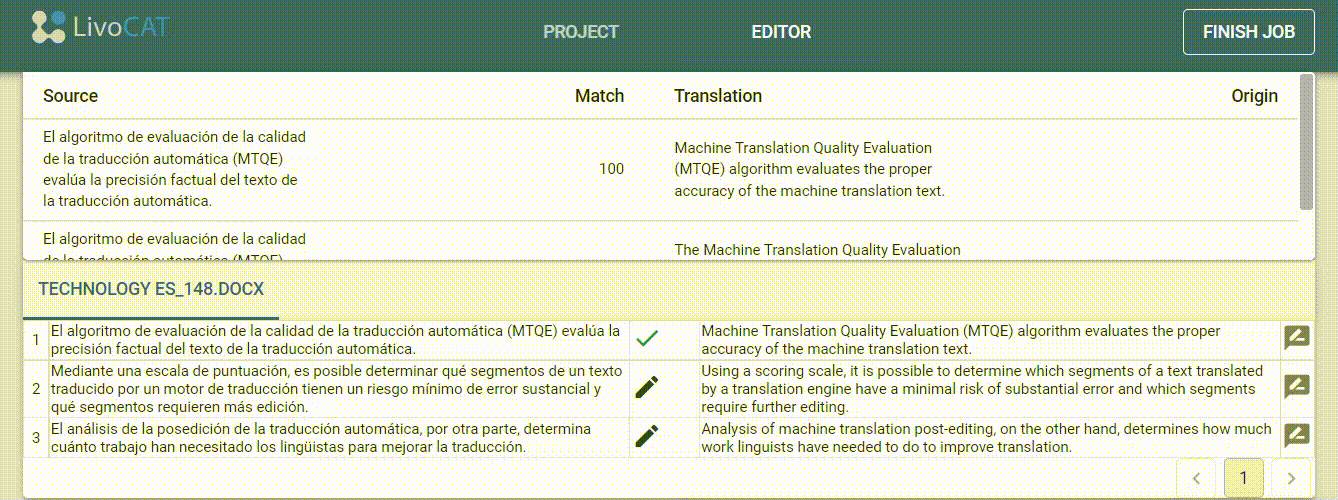
Task: Click the LivoCAT logo icon
Action: coord(48,28)
